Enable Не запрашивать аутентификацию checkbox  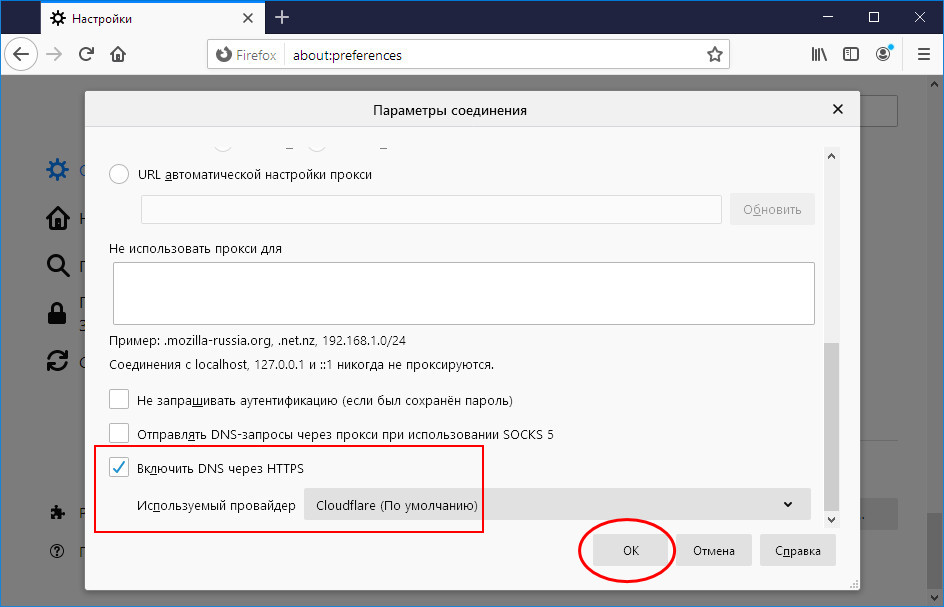119,399
